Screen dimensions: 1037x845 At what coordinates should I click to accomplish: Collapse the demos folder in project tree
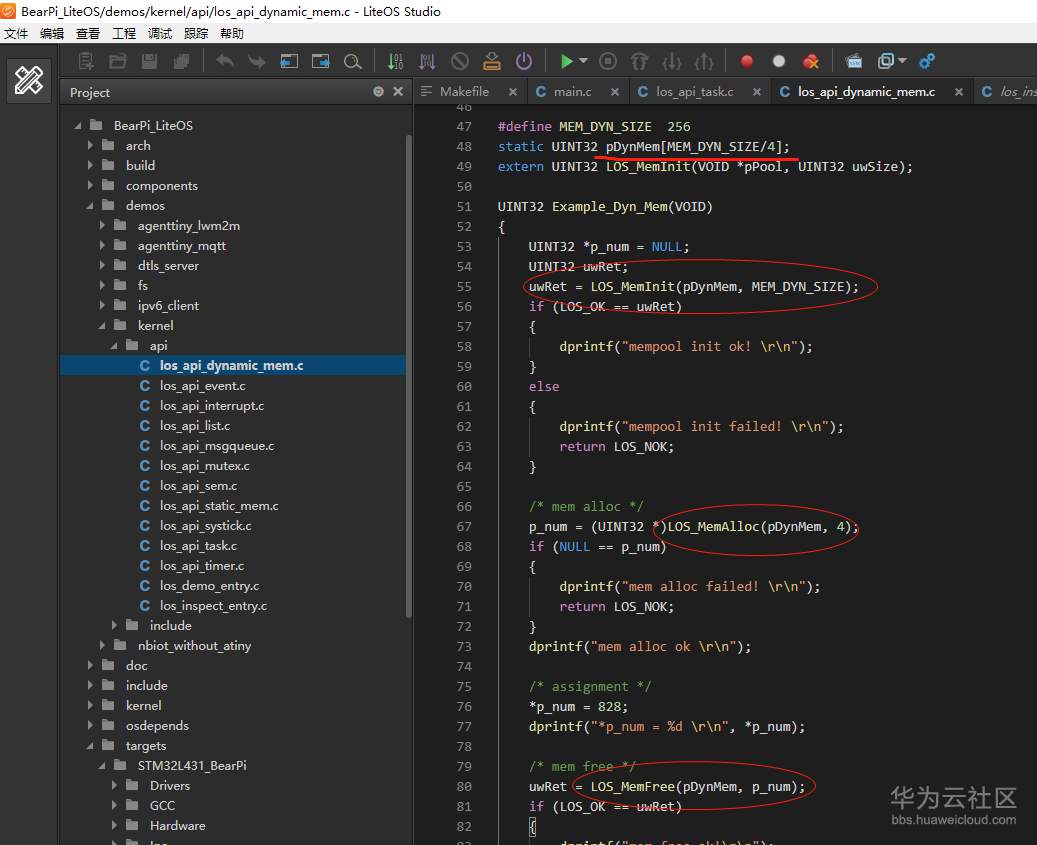coord(92,206)
